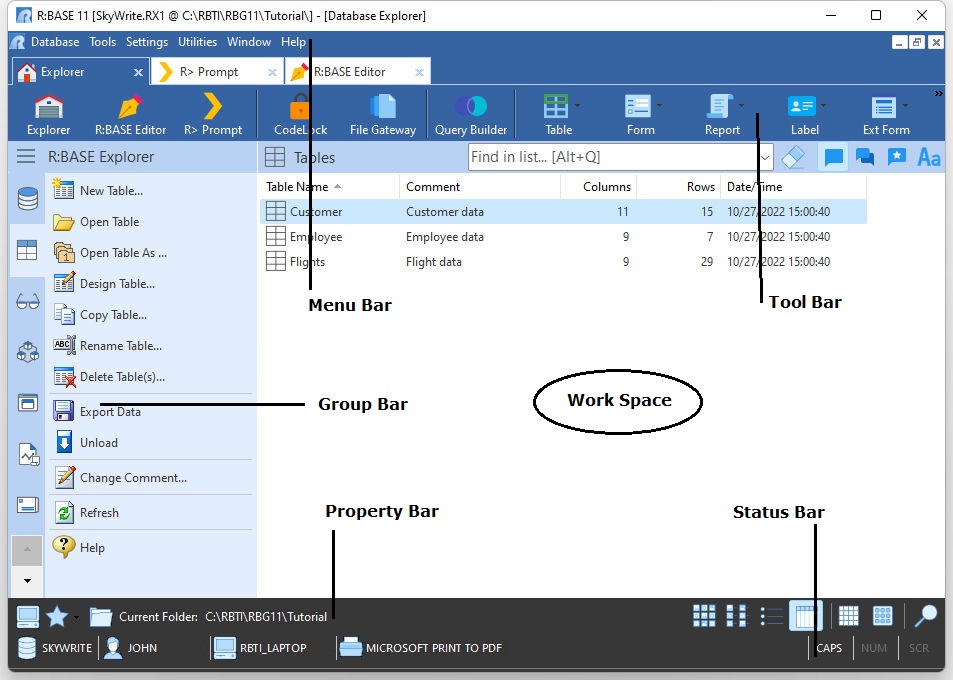
Task: Select the Employee table row
Action: 563,237
